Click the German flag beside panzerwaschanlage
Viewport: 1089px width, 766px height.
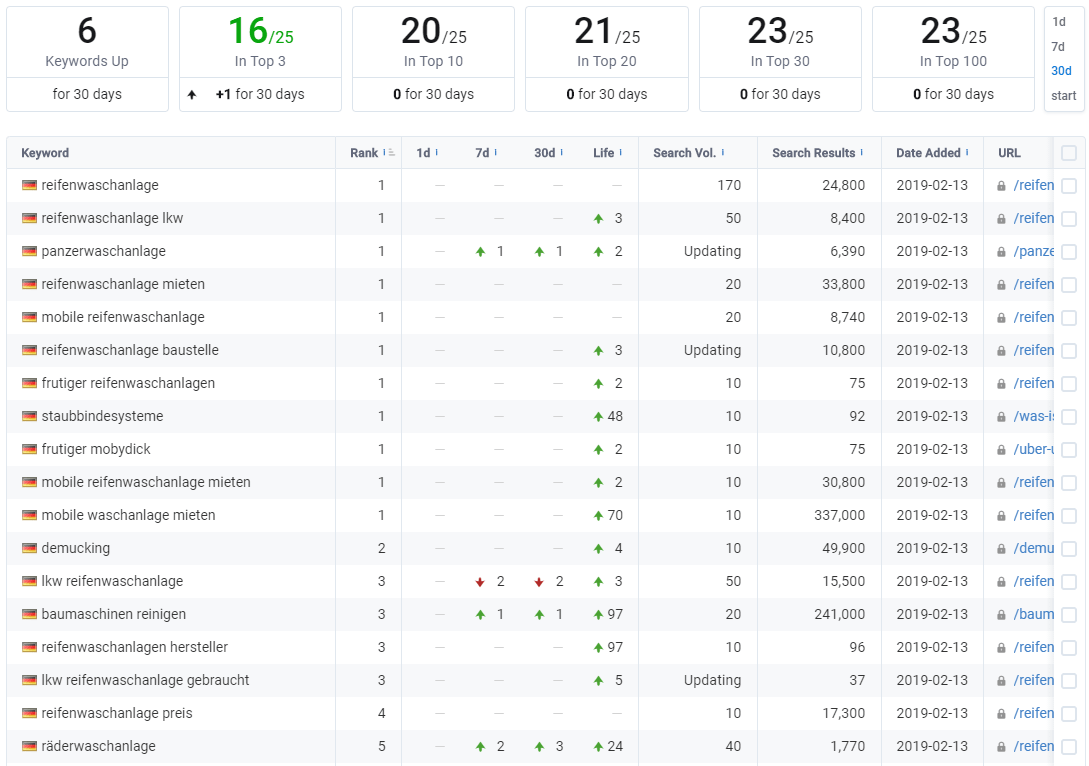tap(29, 251)
